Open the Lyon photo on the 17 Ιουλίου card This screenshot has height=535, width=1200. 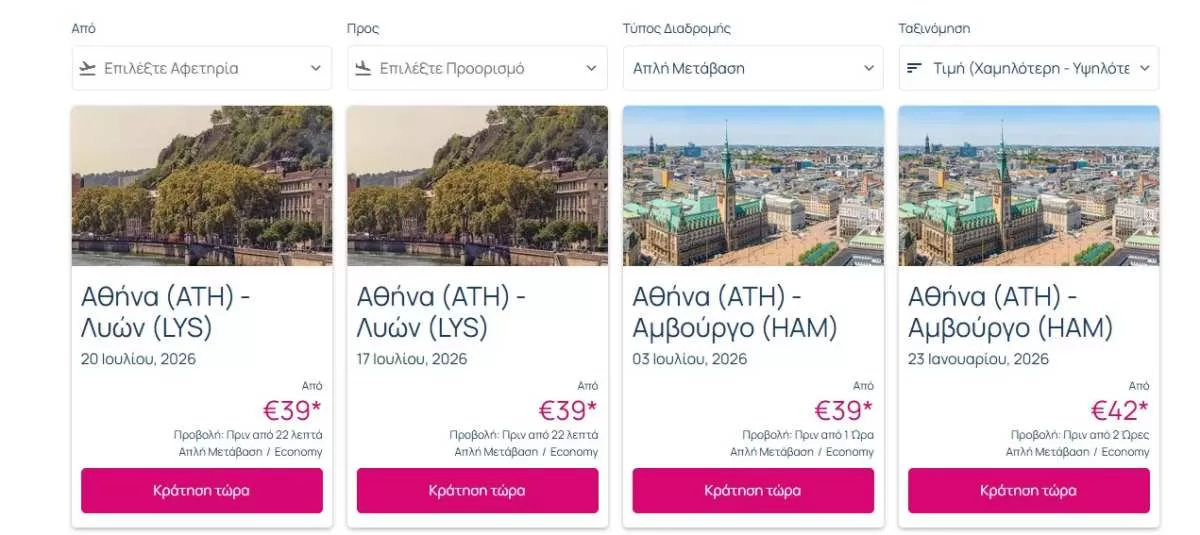pos(477,185)
